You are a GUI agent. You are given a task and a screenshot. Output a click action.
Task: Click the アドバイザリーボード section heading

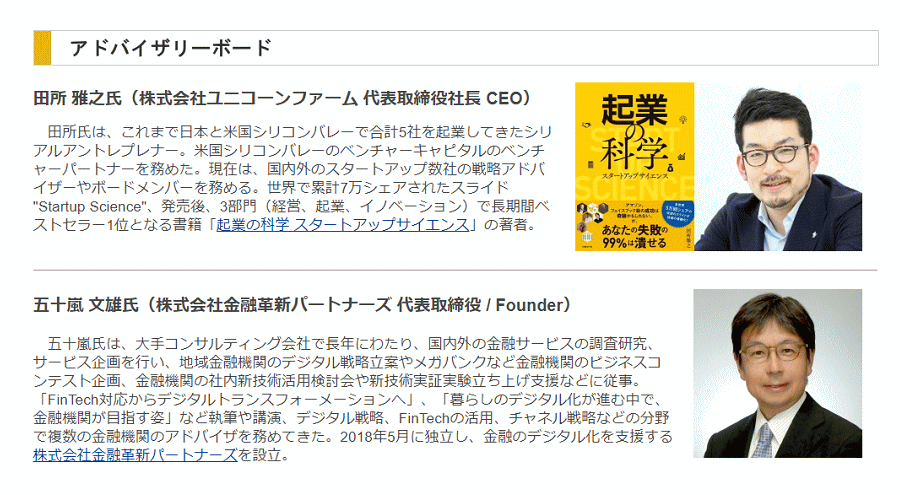[x=171, y=48]
